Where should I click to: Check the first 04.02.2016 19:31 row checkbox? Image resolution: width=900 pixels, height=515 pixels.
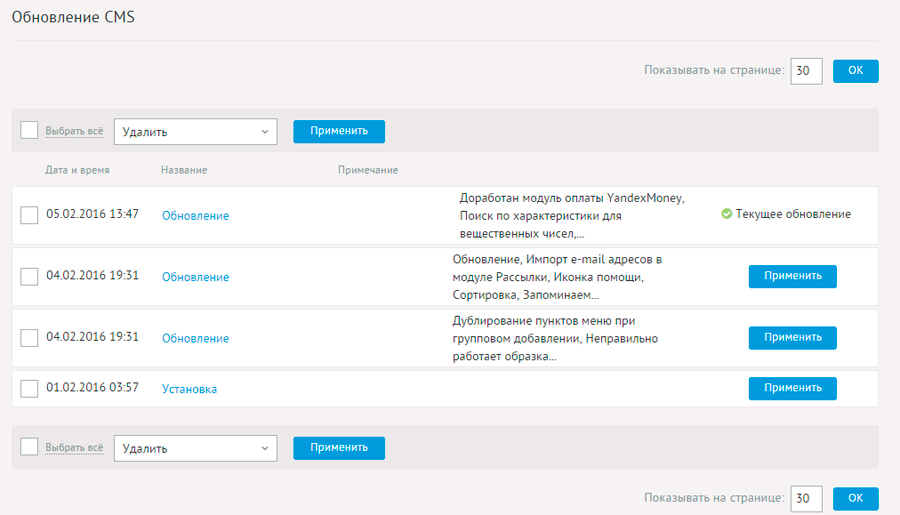click(x=29, y=276)
